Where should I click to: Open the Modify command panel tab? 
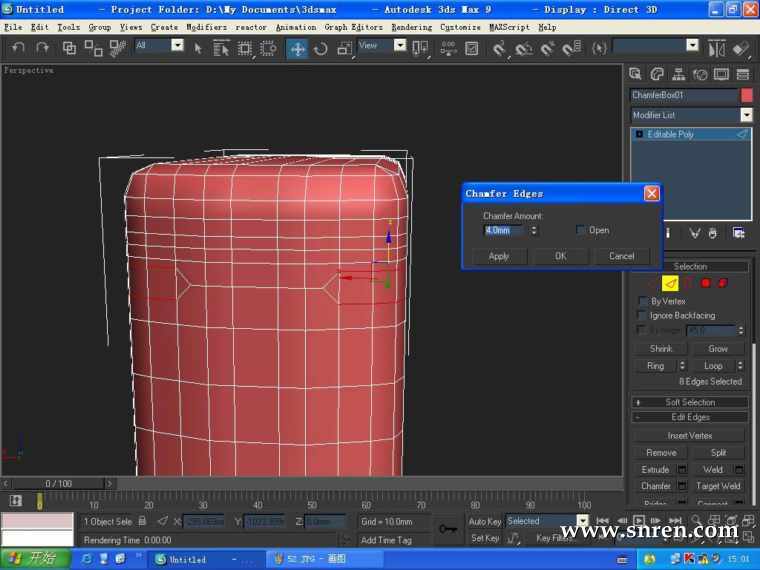[x=657, y=74]
